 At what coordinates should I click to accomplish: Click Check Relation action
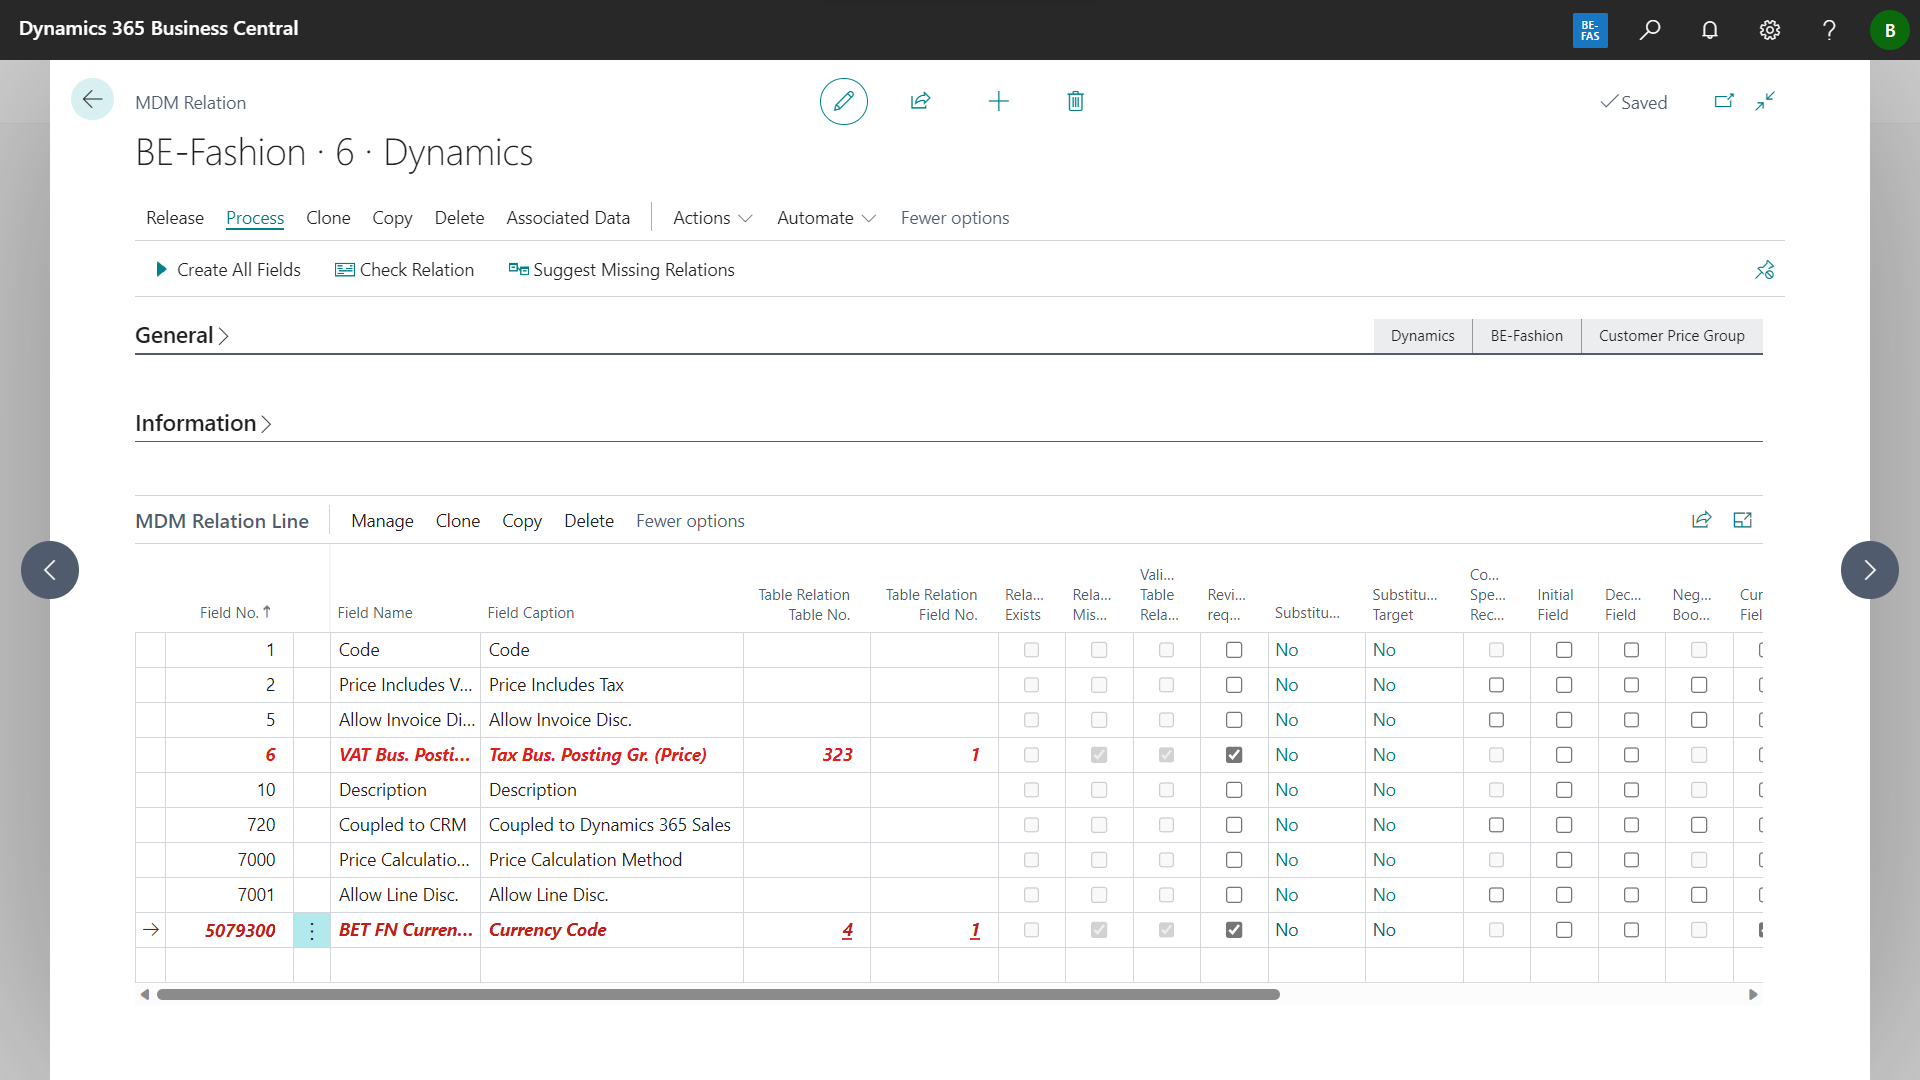click(404, 270)
